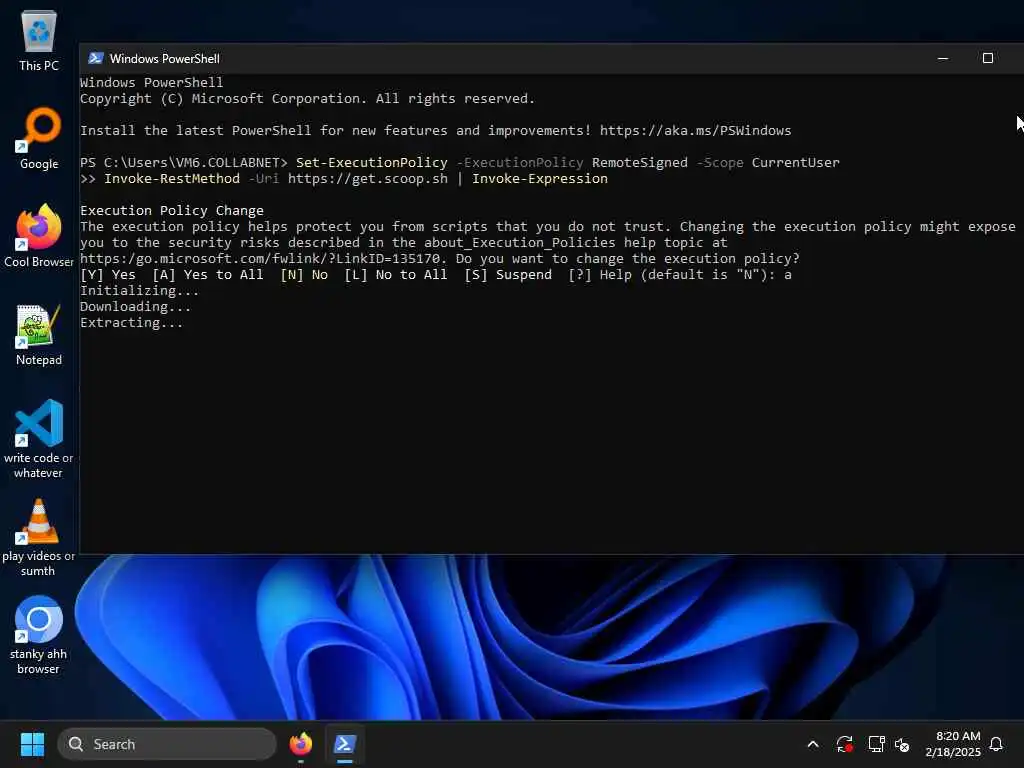Click the 'CurrentUser' scope value

pyautogui.click(x=795, y=163)
